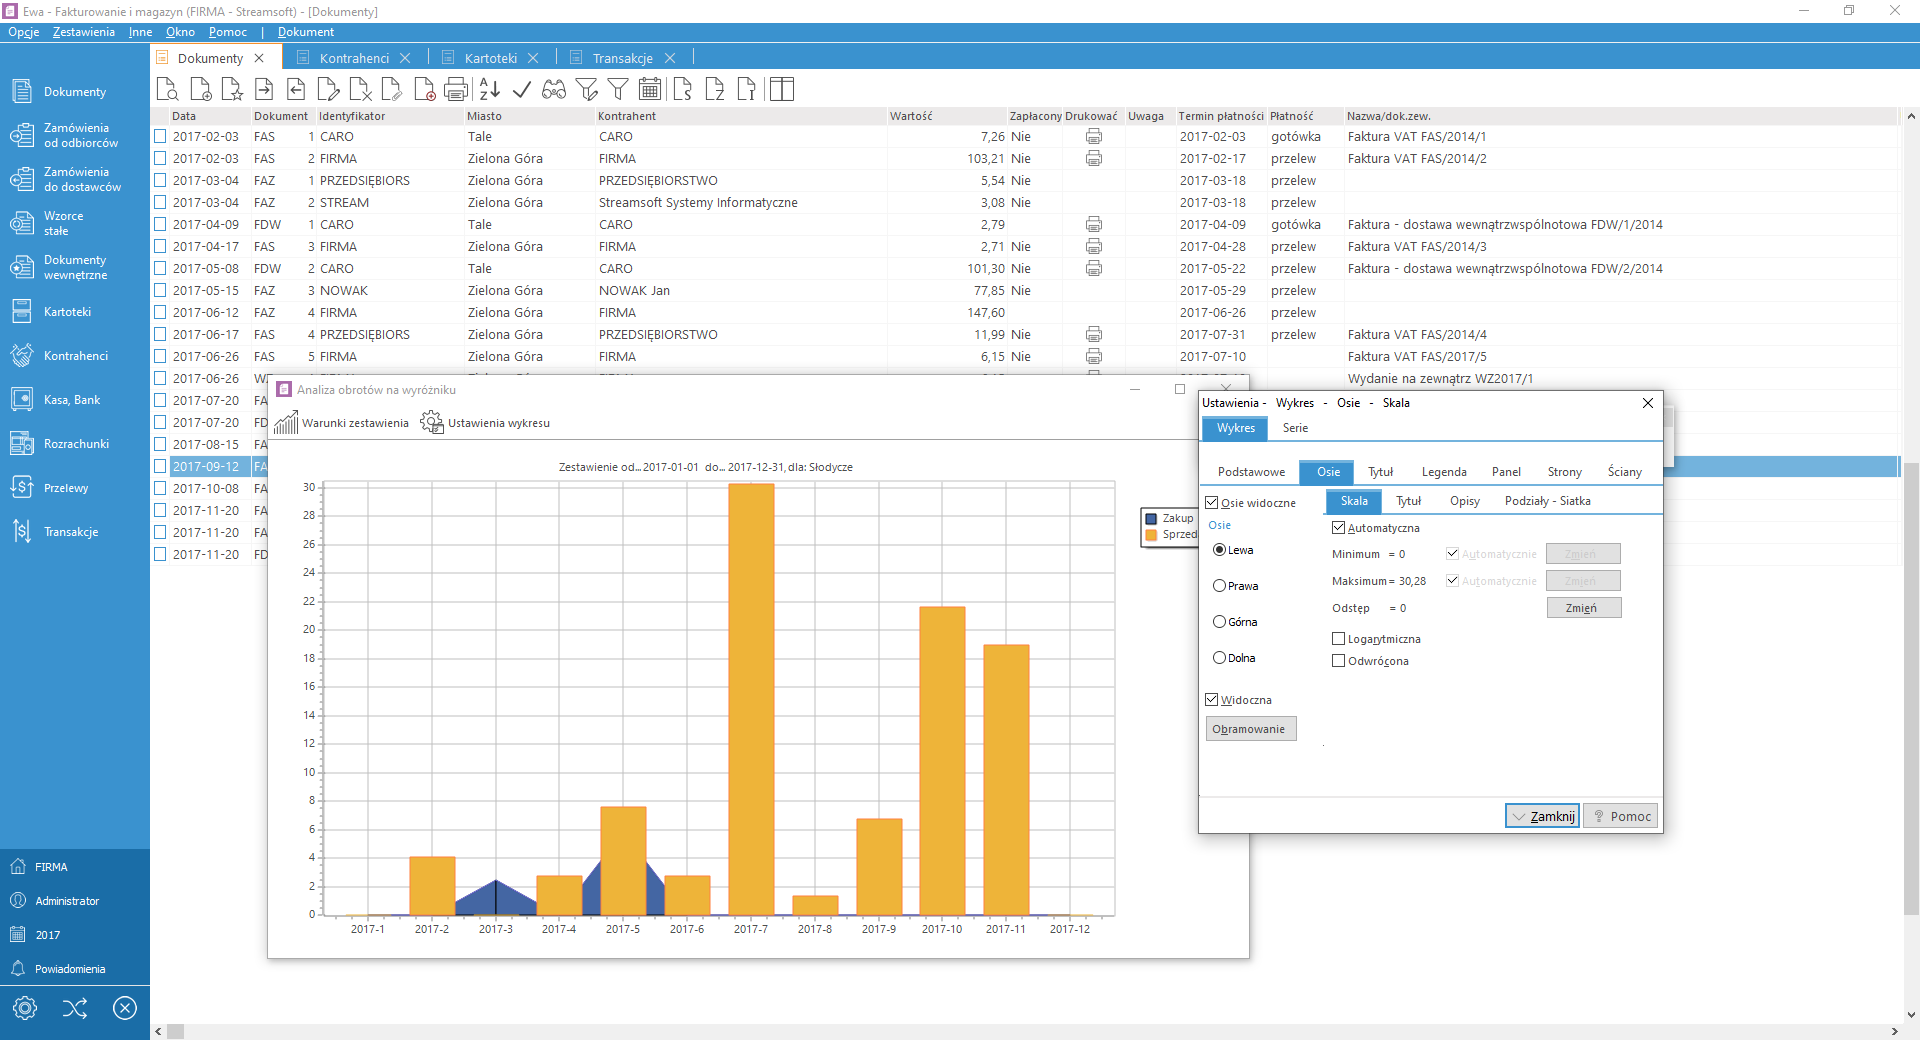Select the Dolna axis radio button
Image resolution: width=1920 pixels, height=1040 pixels.
[1220, 658]
